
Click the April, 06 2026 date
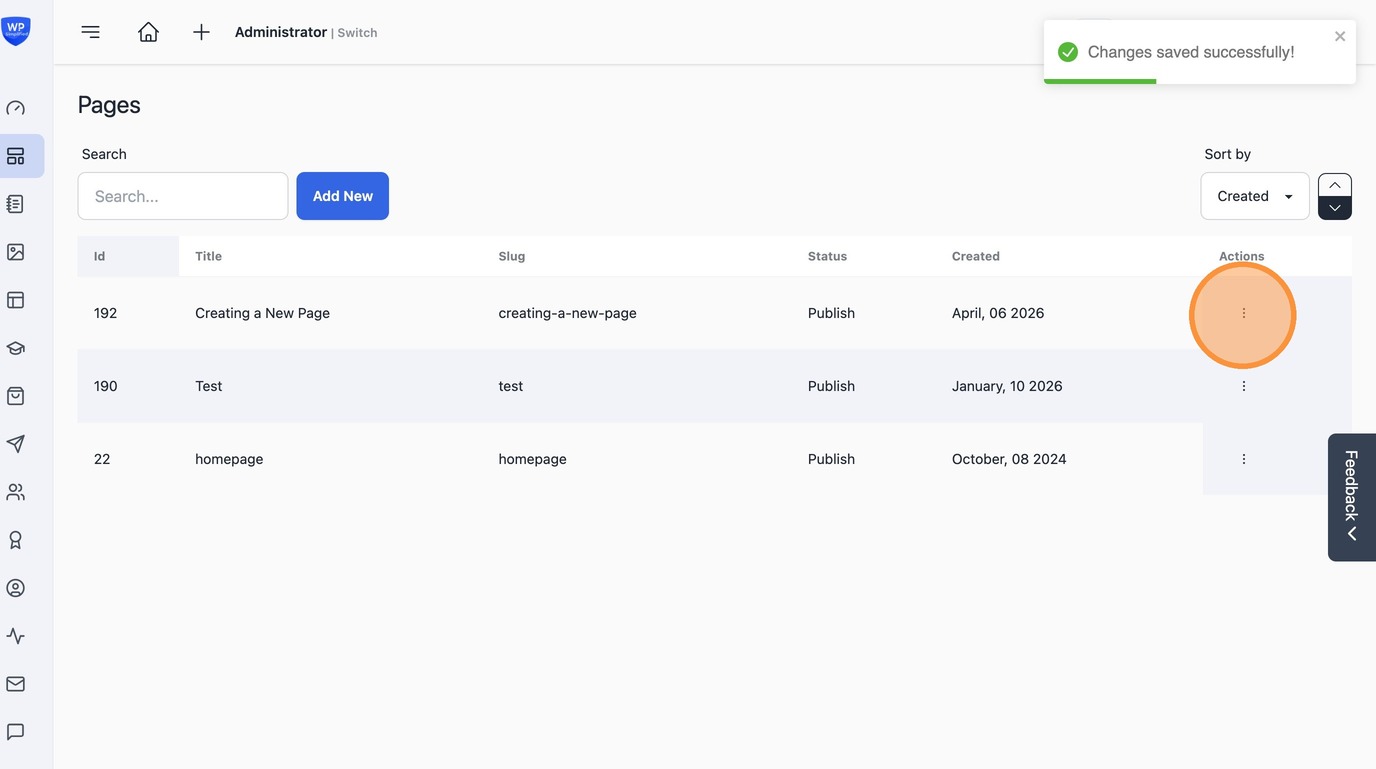(x=998, y=313)
